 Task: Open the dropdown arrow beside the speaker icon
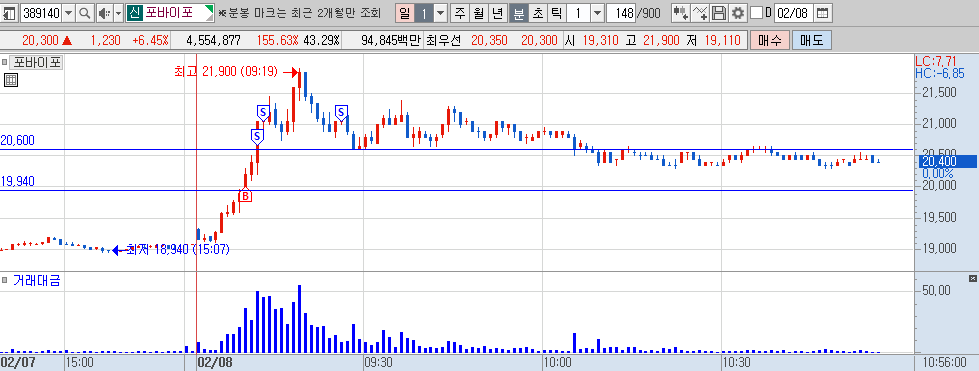pos(119,12)
